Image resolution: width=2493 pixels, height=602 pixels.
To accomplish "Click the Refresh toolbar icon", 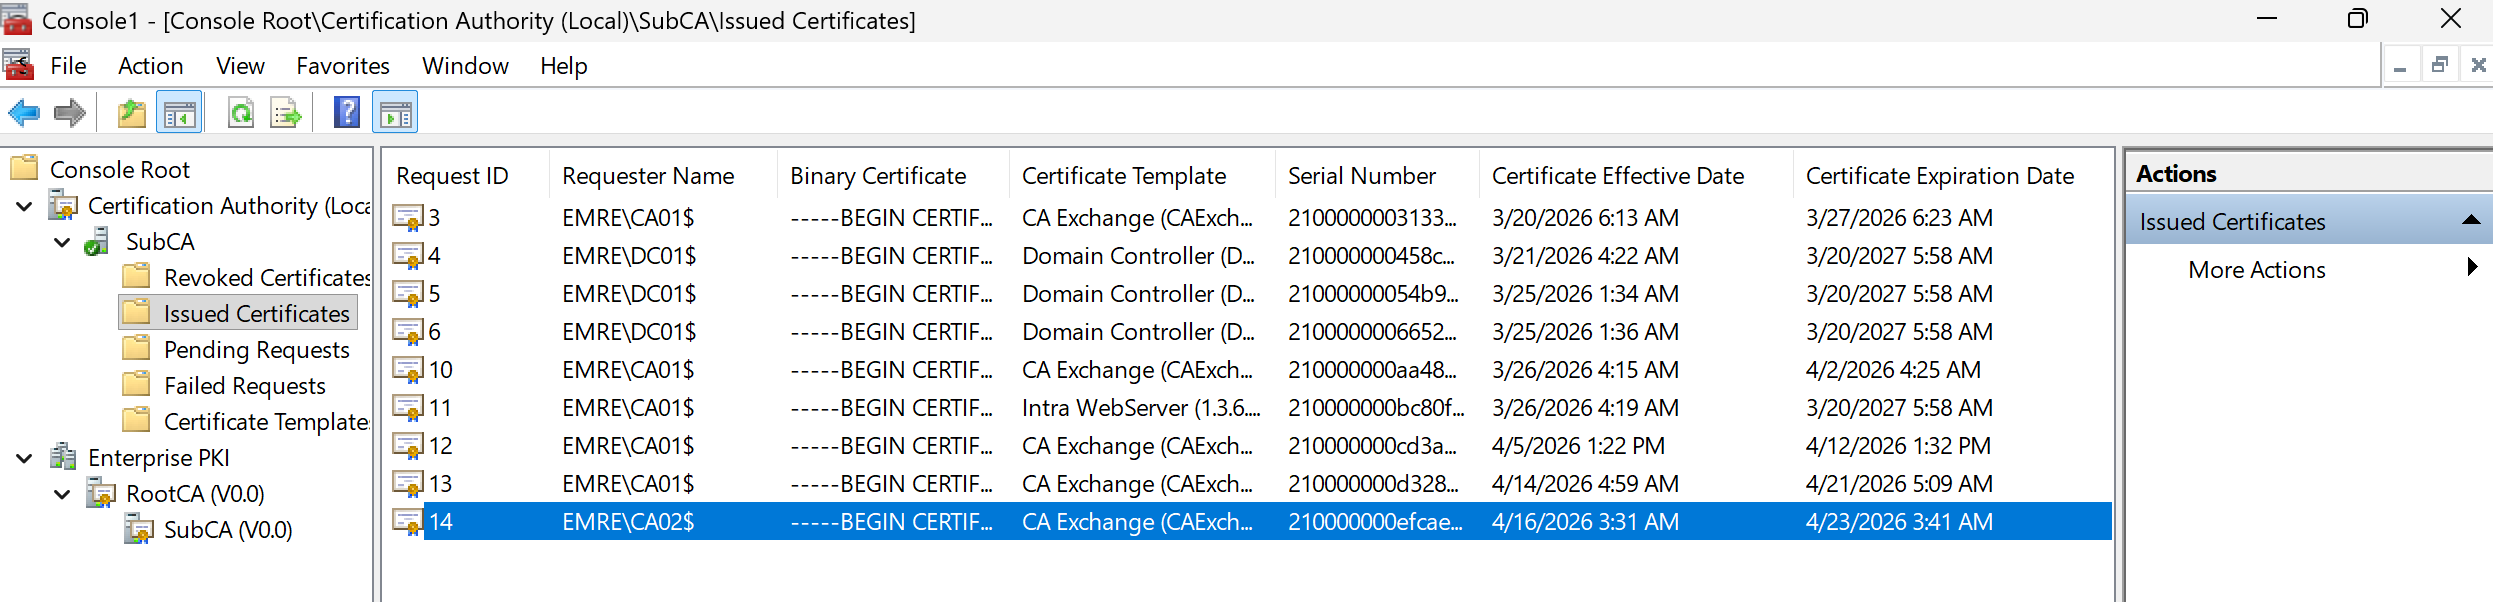I will tap(240, 113).
